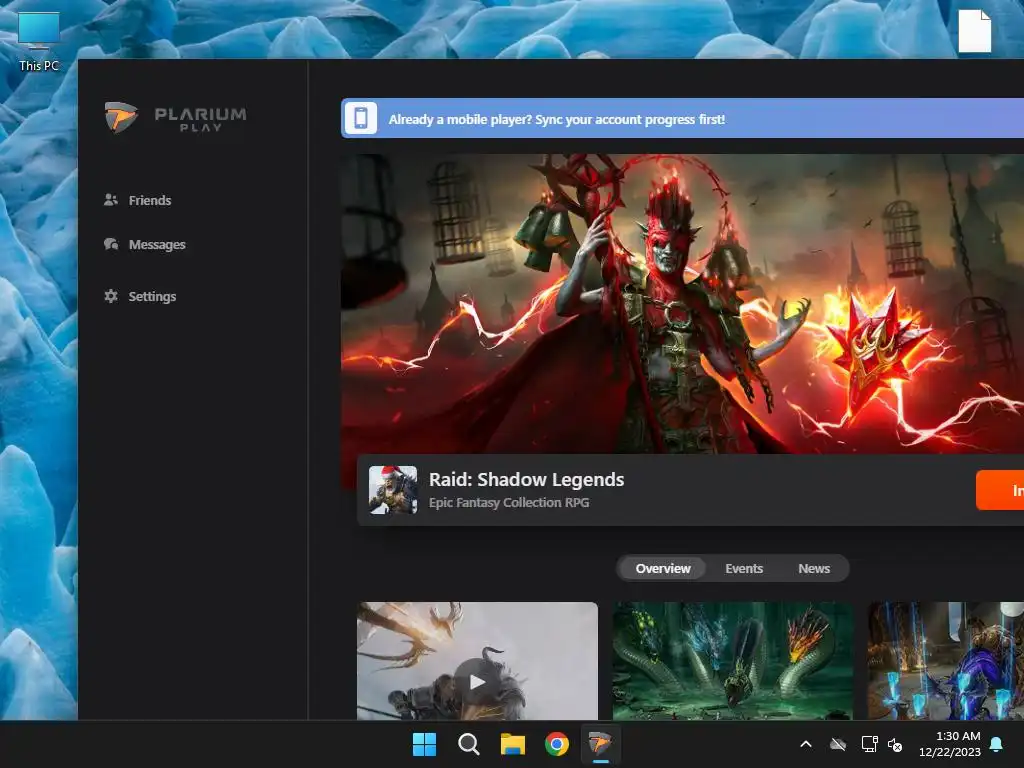Click the Settings gear icon
Screen dimensions: 1024x768
tap(111, 296)
